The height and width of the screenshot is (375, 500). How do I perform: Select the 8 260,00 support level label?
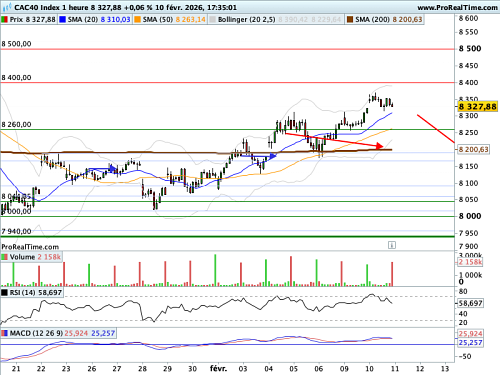(16, 124)
